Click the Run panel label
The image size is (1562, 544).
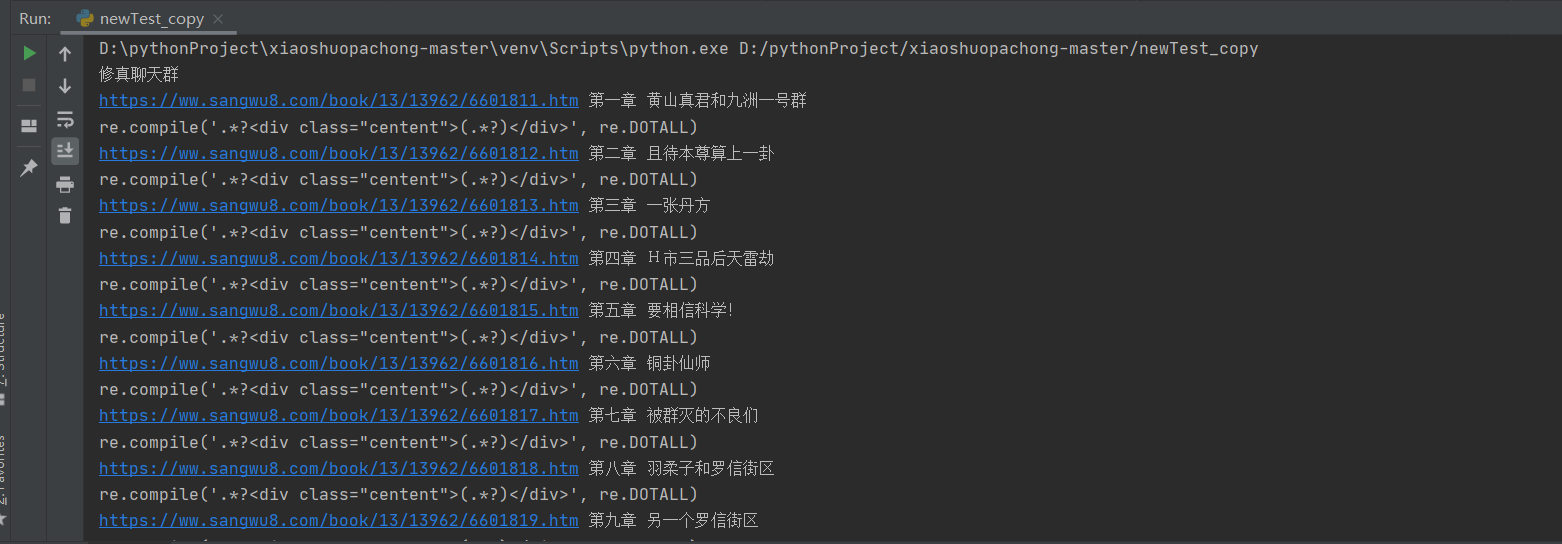coord(35,19)
